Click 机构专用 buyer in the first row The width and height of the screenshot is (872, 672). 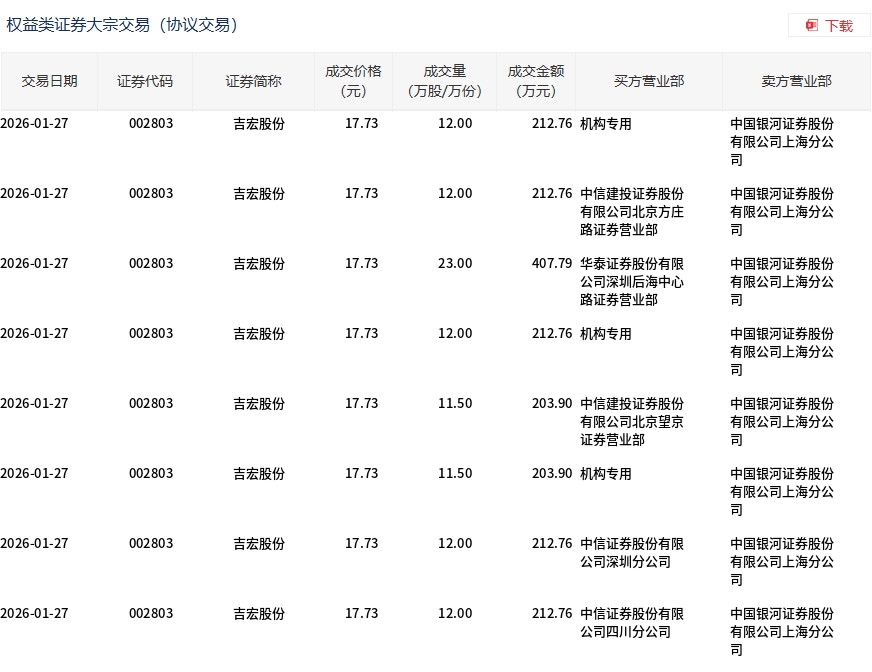click(606, 123)
